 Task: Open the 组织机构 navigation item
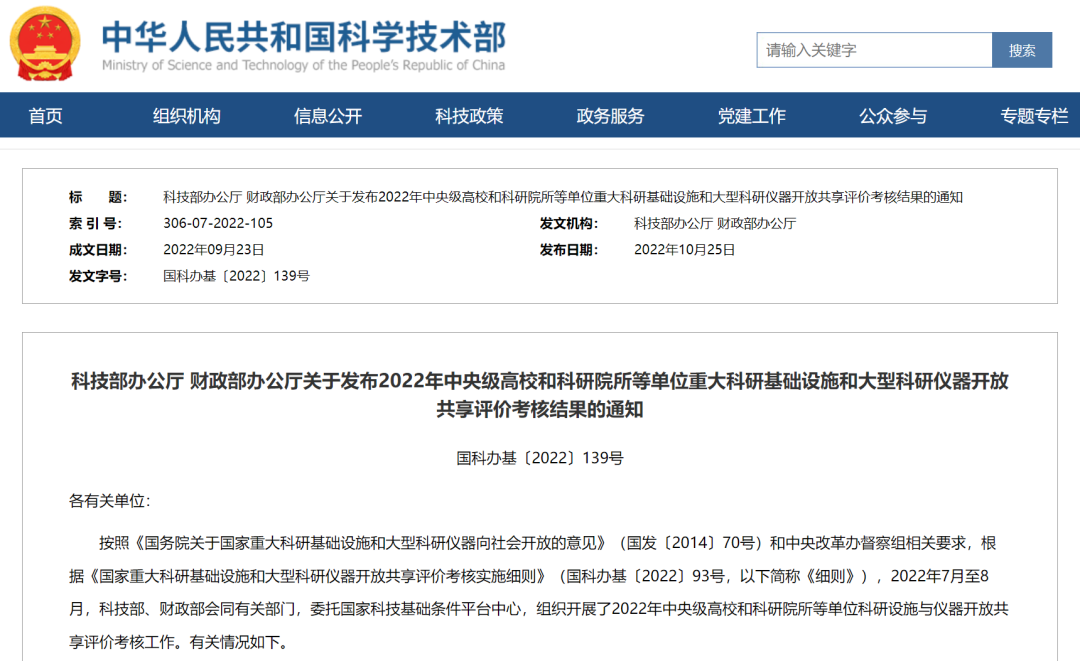[x=187, y=116]
